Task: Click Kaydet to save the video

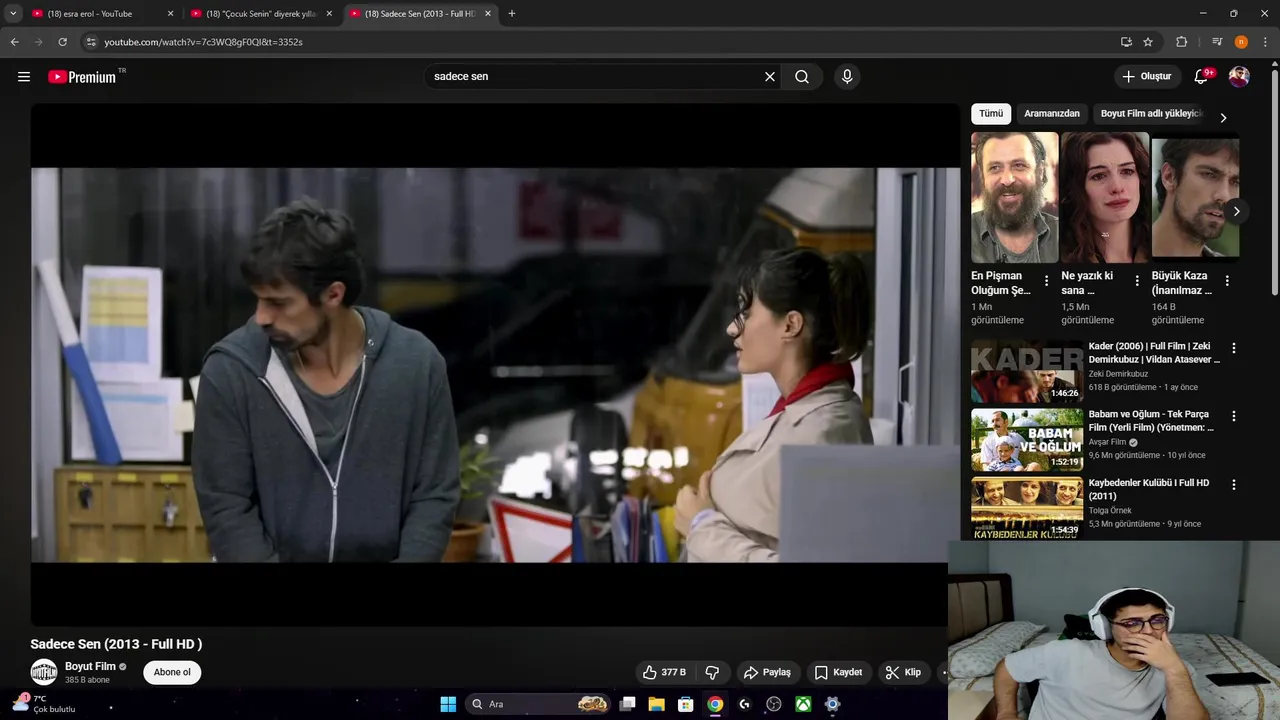Action: [x=838, y=672]
